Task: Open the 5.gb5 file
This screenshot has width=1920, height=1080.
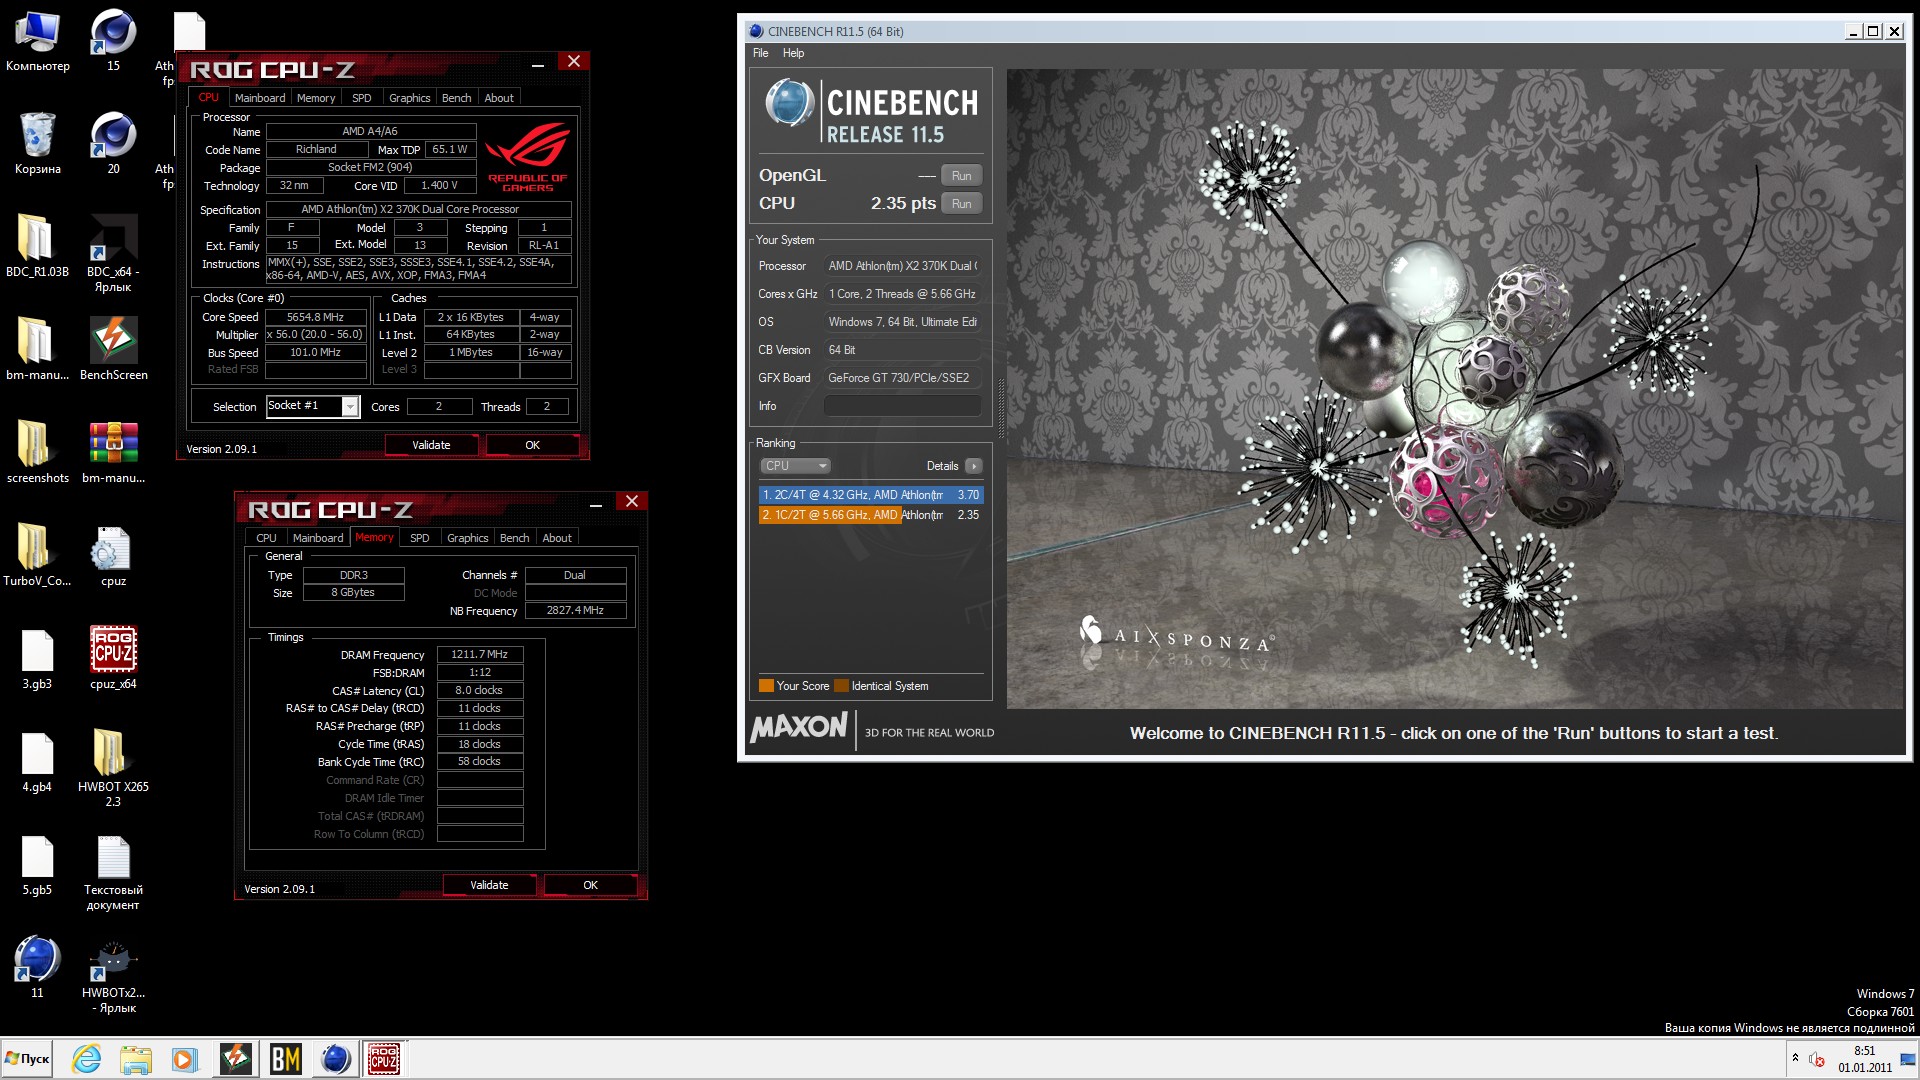Action: pos(37,864)
